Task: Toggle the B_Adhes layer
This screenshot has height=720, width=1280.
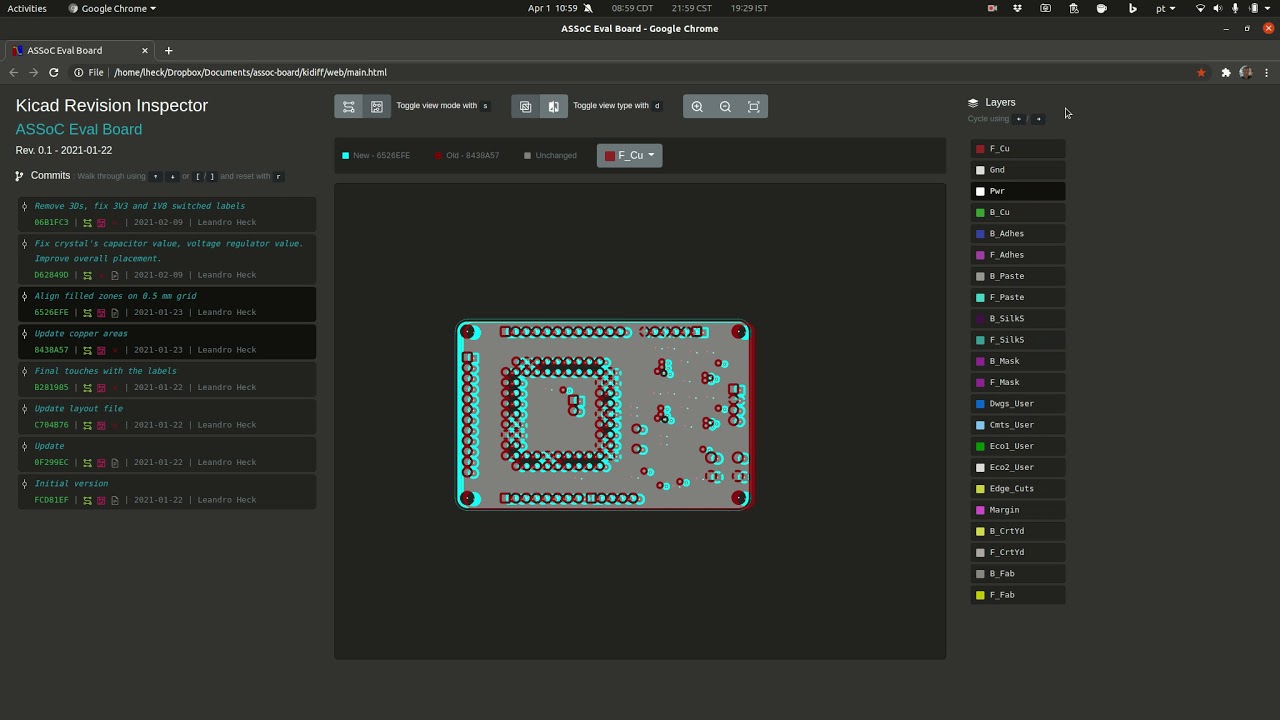Action: click(1017, 233)
